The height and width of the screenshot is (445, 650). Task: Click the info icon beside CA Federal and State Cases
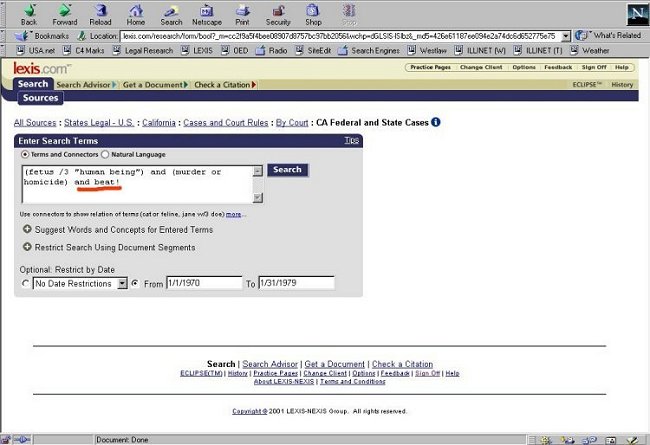(x=436, y=123)
